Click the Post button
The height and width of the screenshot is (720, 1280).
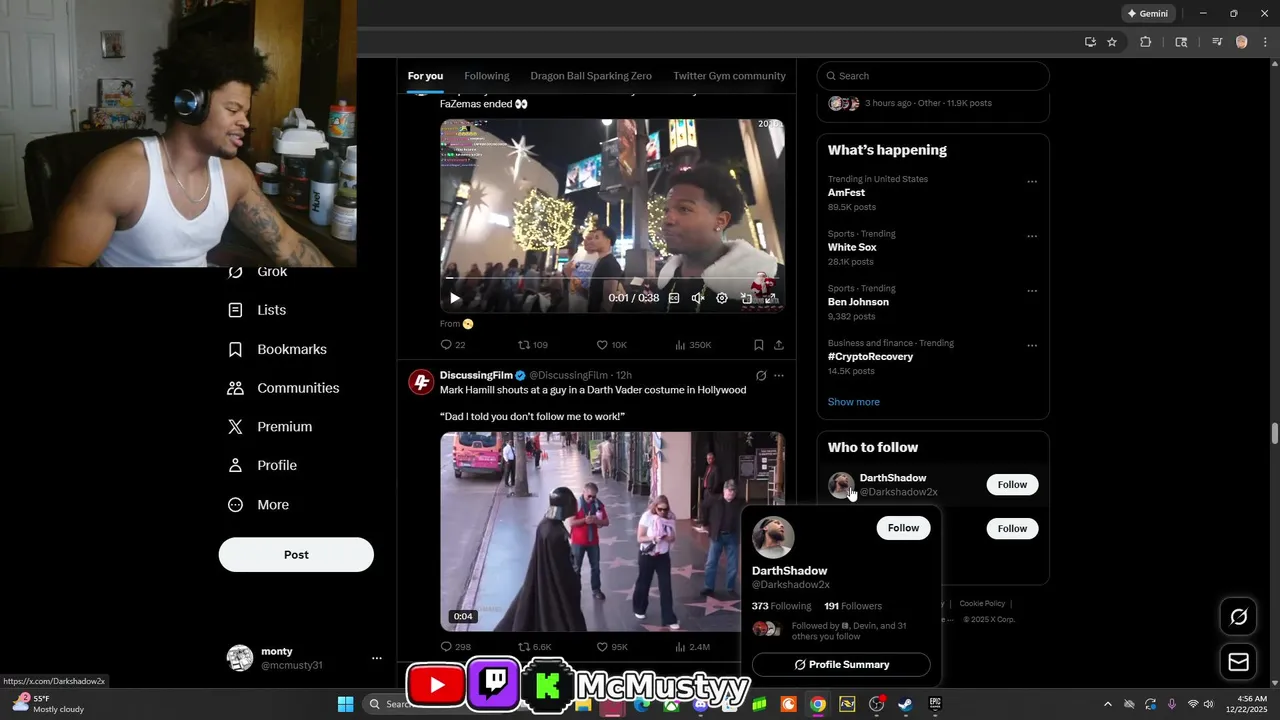[296, 555]
